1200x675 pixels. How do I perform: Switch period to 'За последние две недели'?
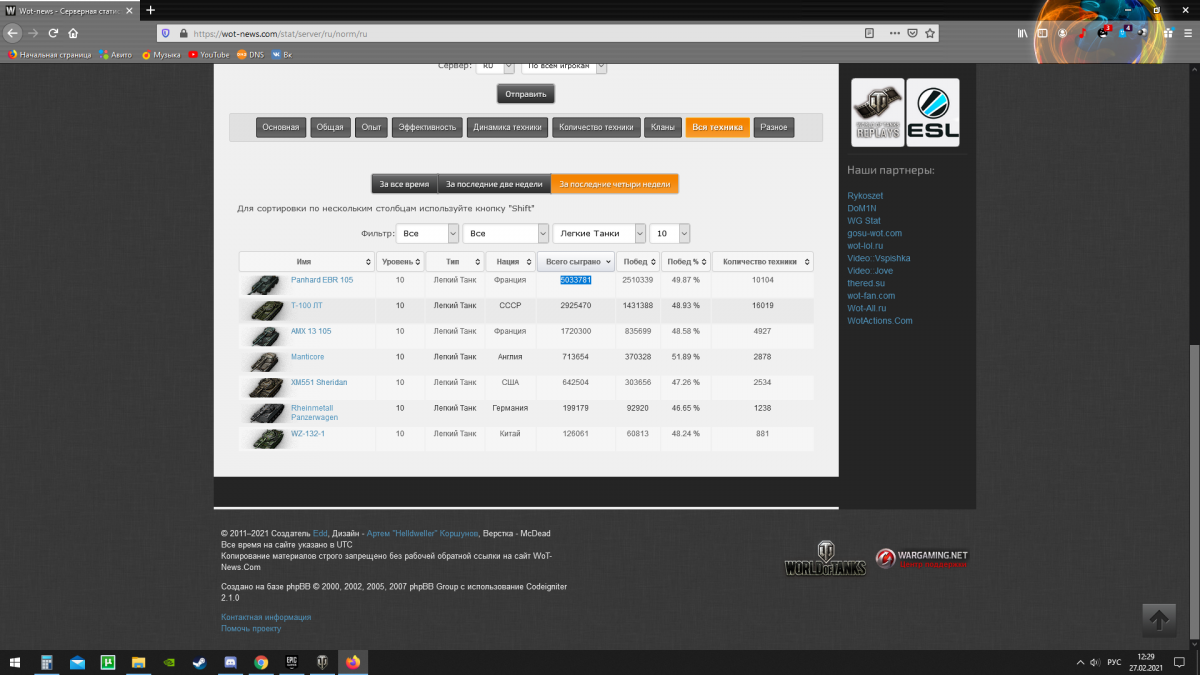tap(494, 184)
